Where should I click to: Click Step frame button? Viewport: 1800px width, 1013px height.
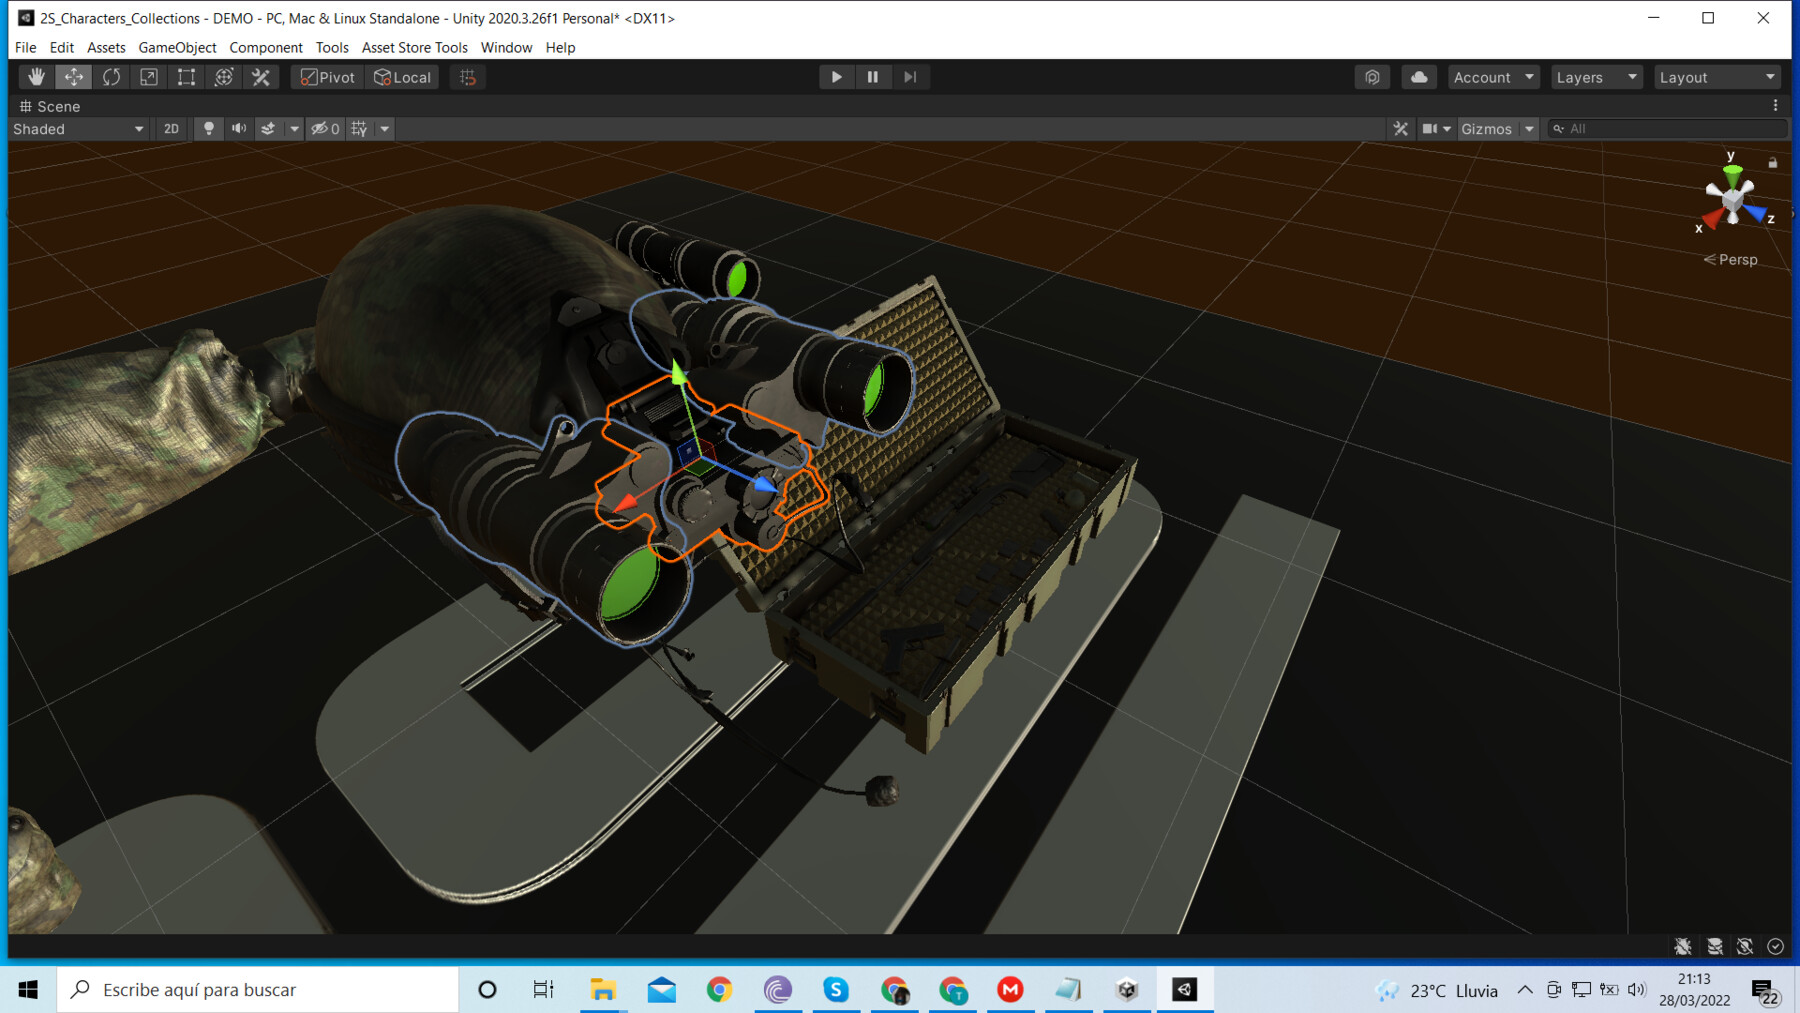(910, 77)
